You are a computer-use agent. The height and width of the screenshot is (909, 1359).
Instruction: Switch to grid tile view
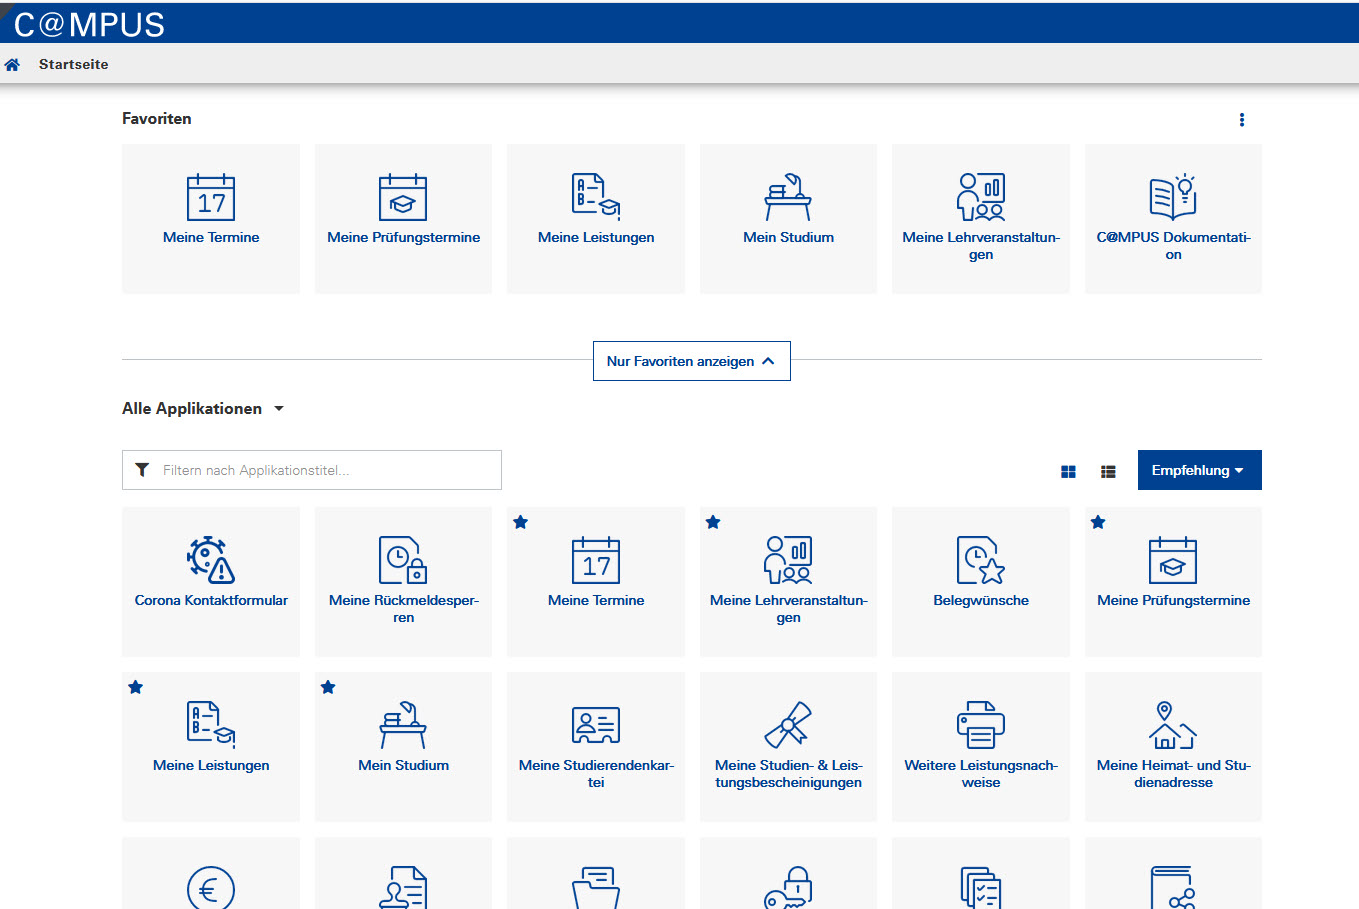pos(1068,471)
